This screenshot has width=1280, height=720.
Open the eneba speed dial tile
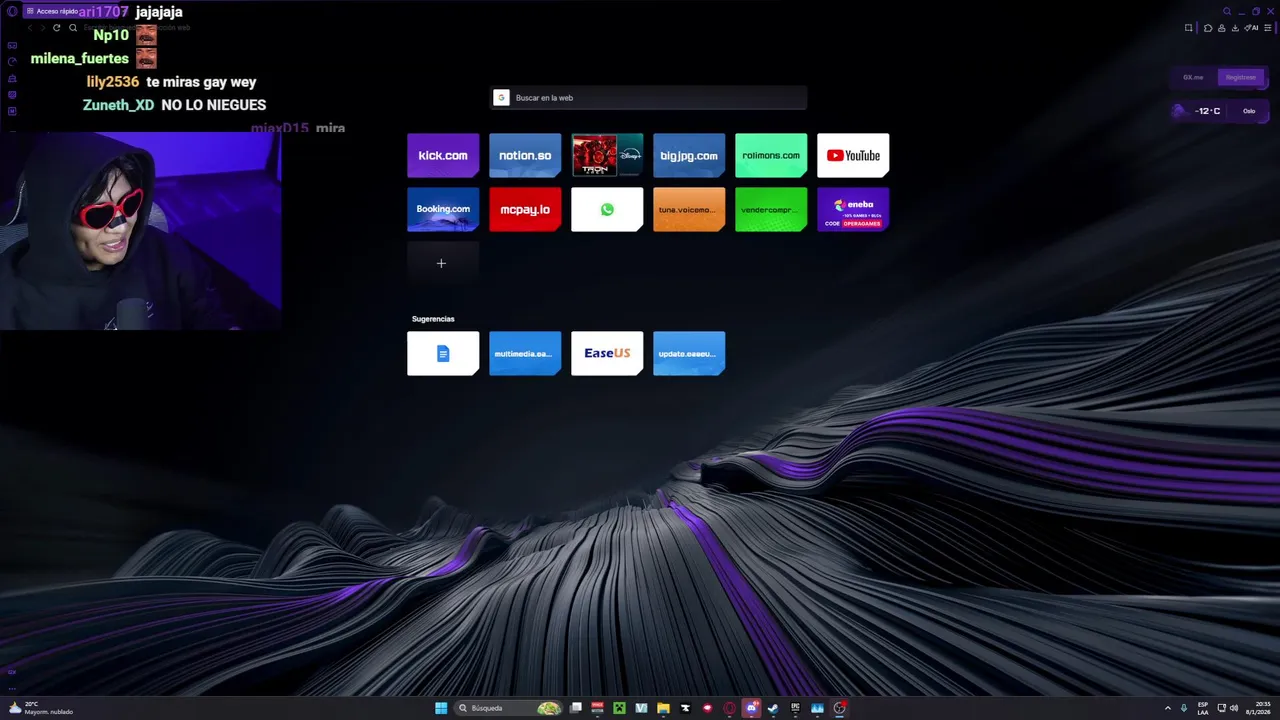tap(853, 209)
